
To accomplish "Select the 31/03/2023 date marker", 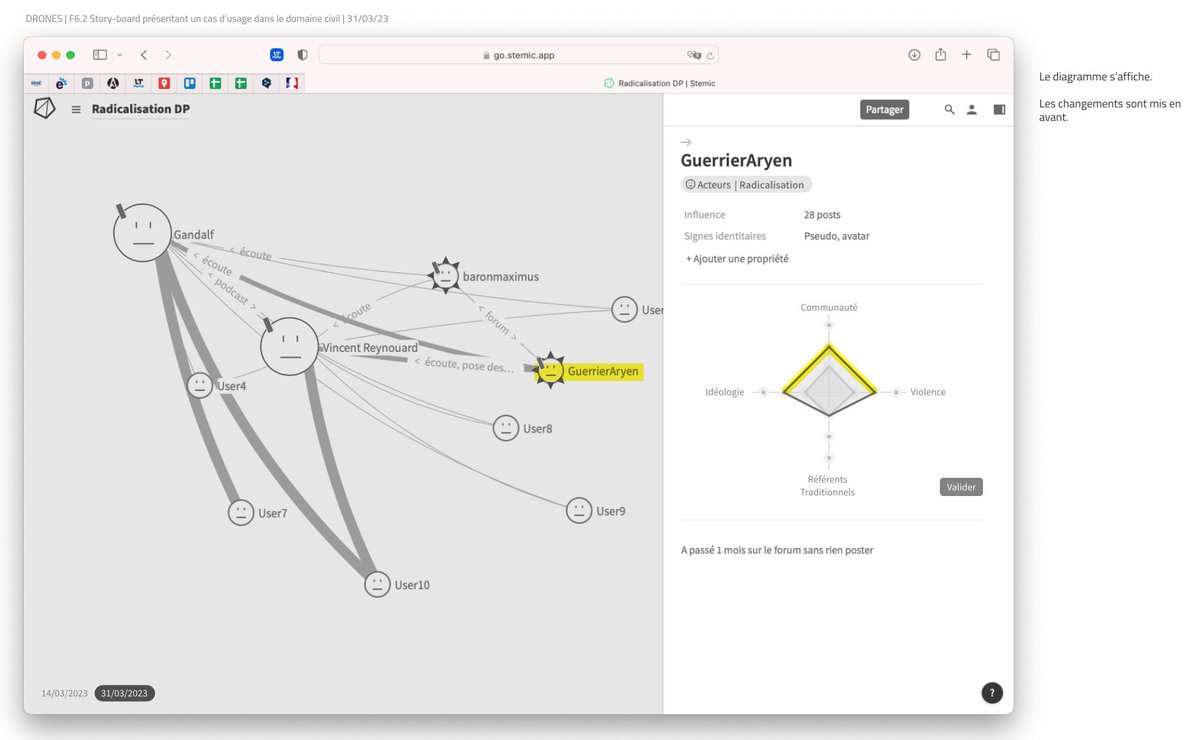I will coord(123,692).
